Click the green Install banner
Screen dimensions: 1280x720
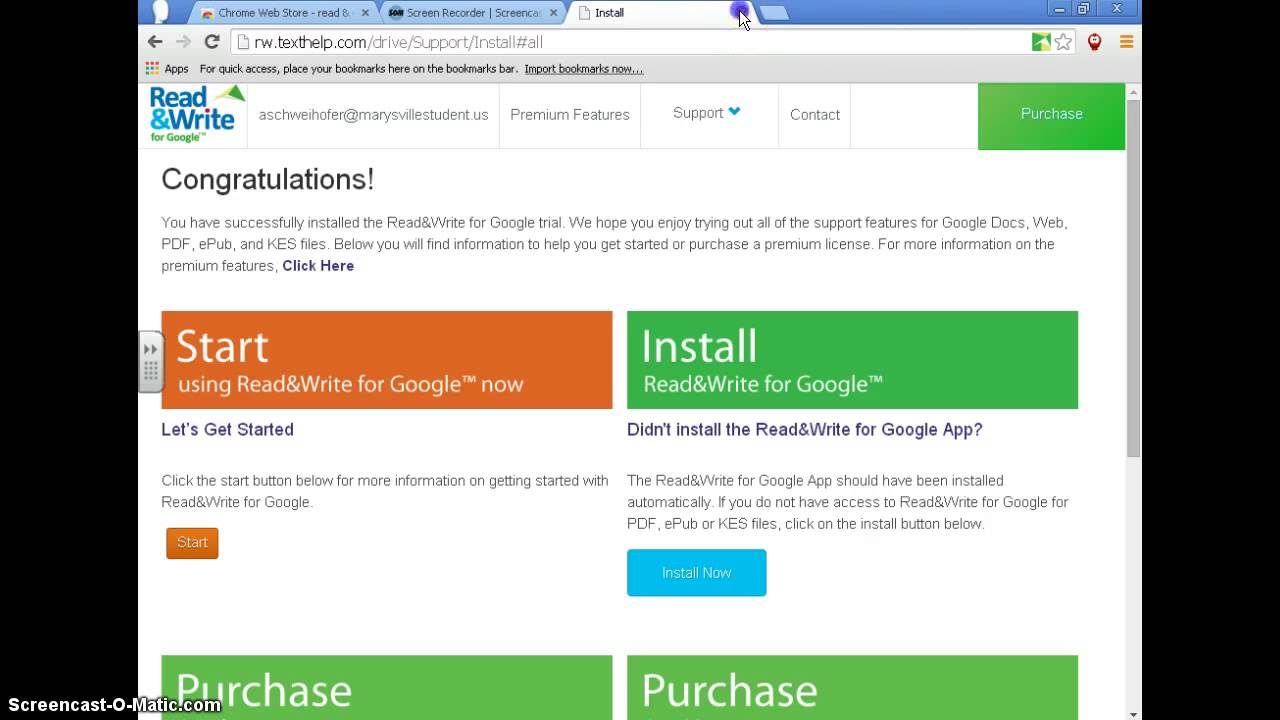852,360
